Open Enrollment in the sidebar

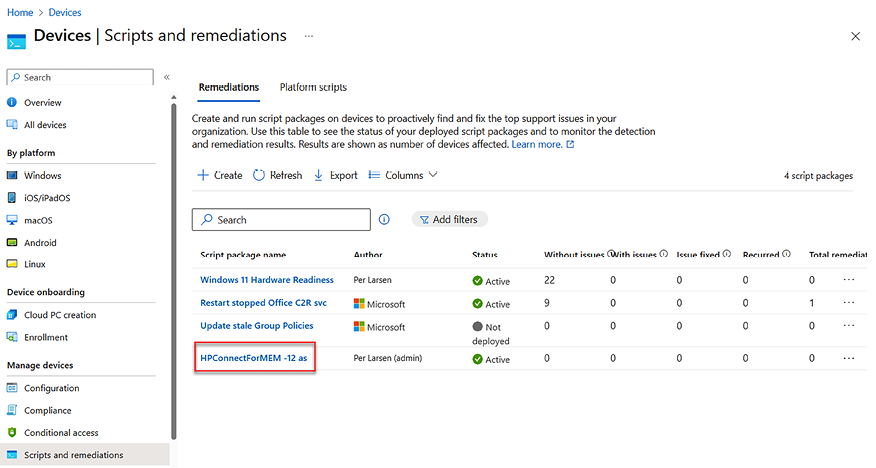point(46,337)
